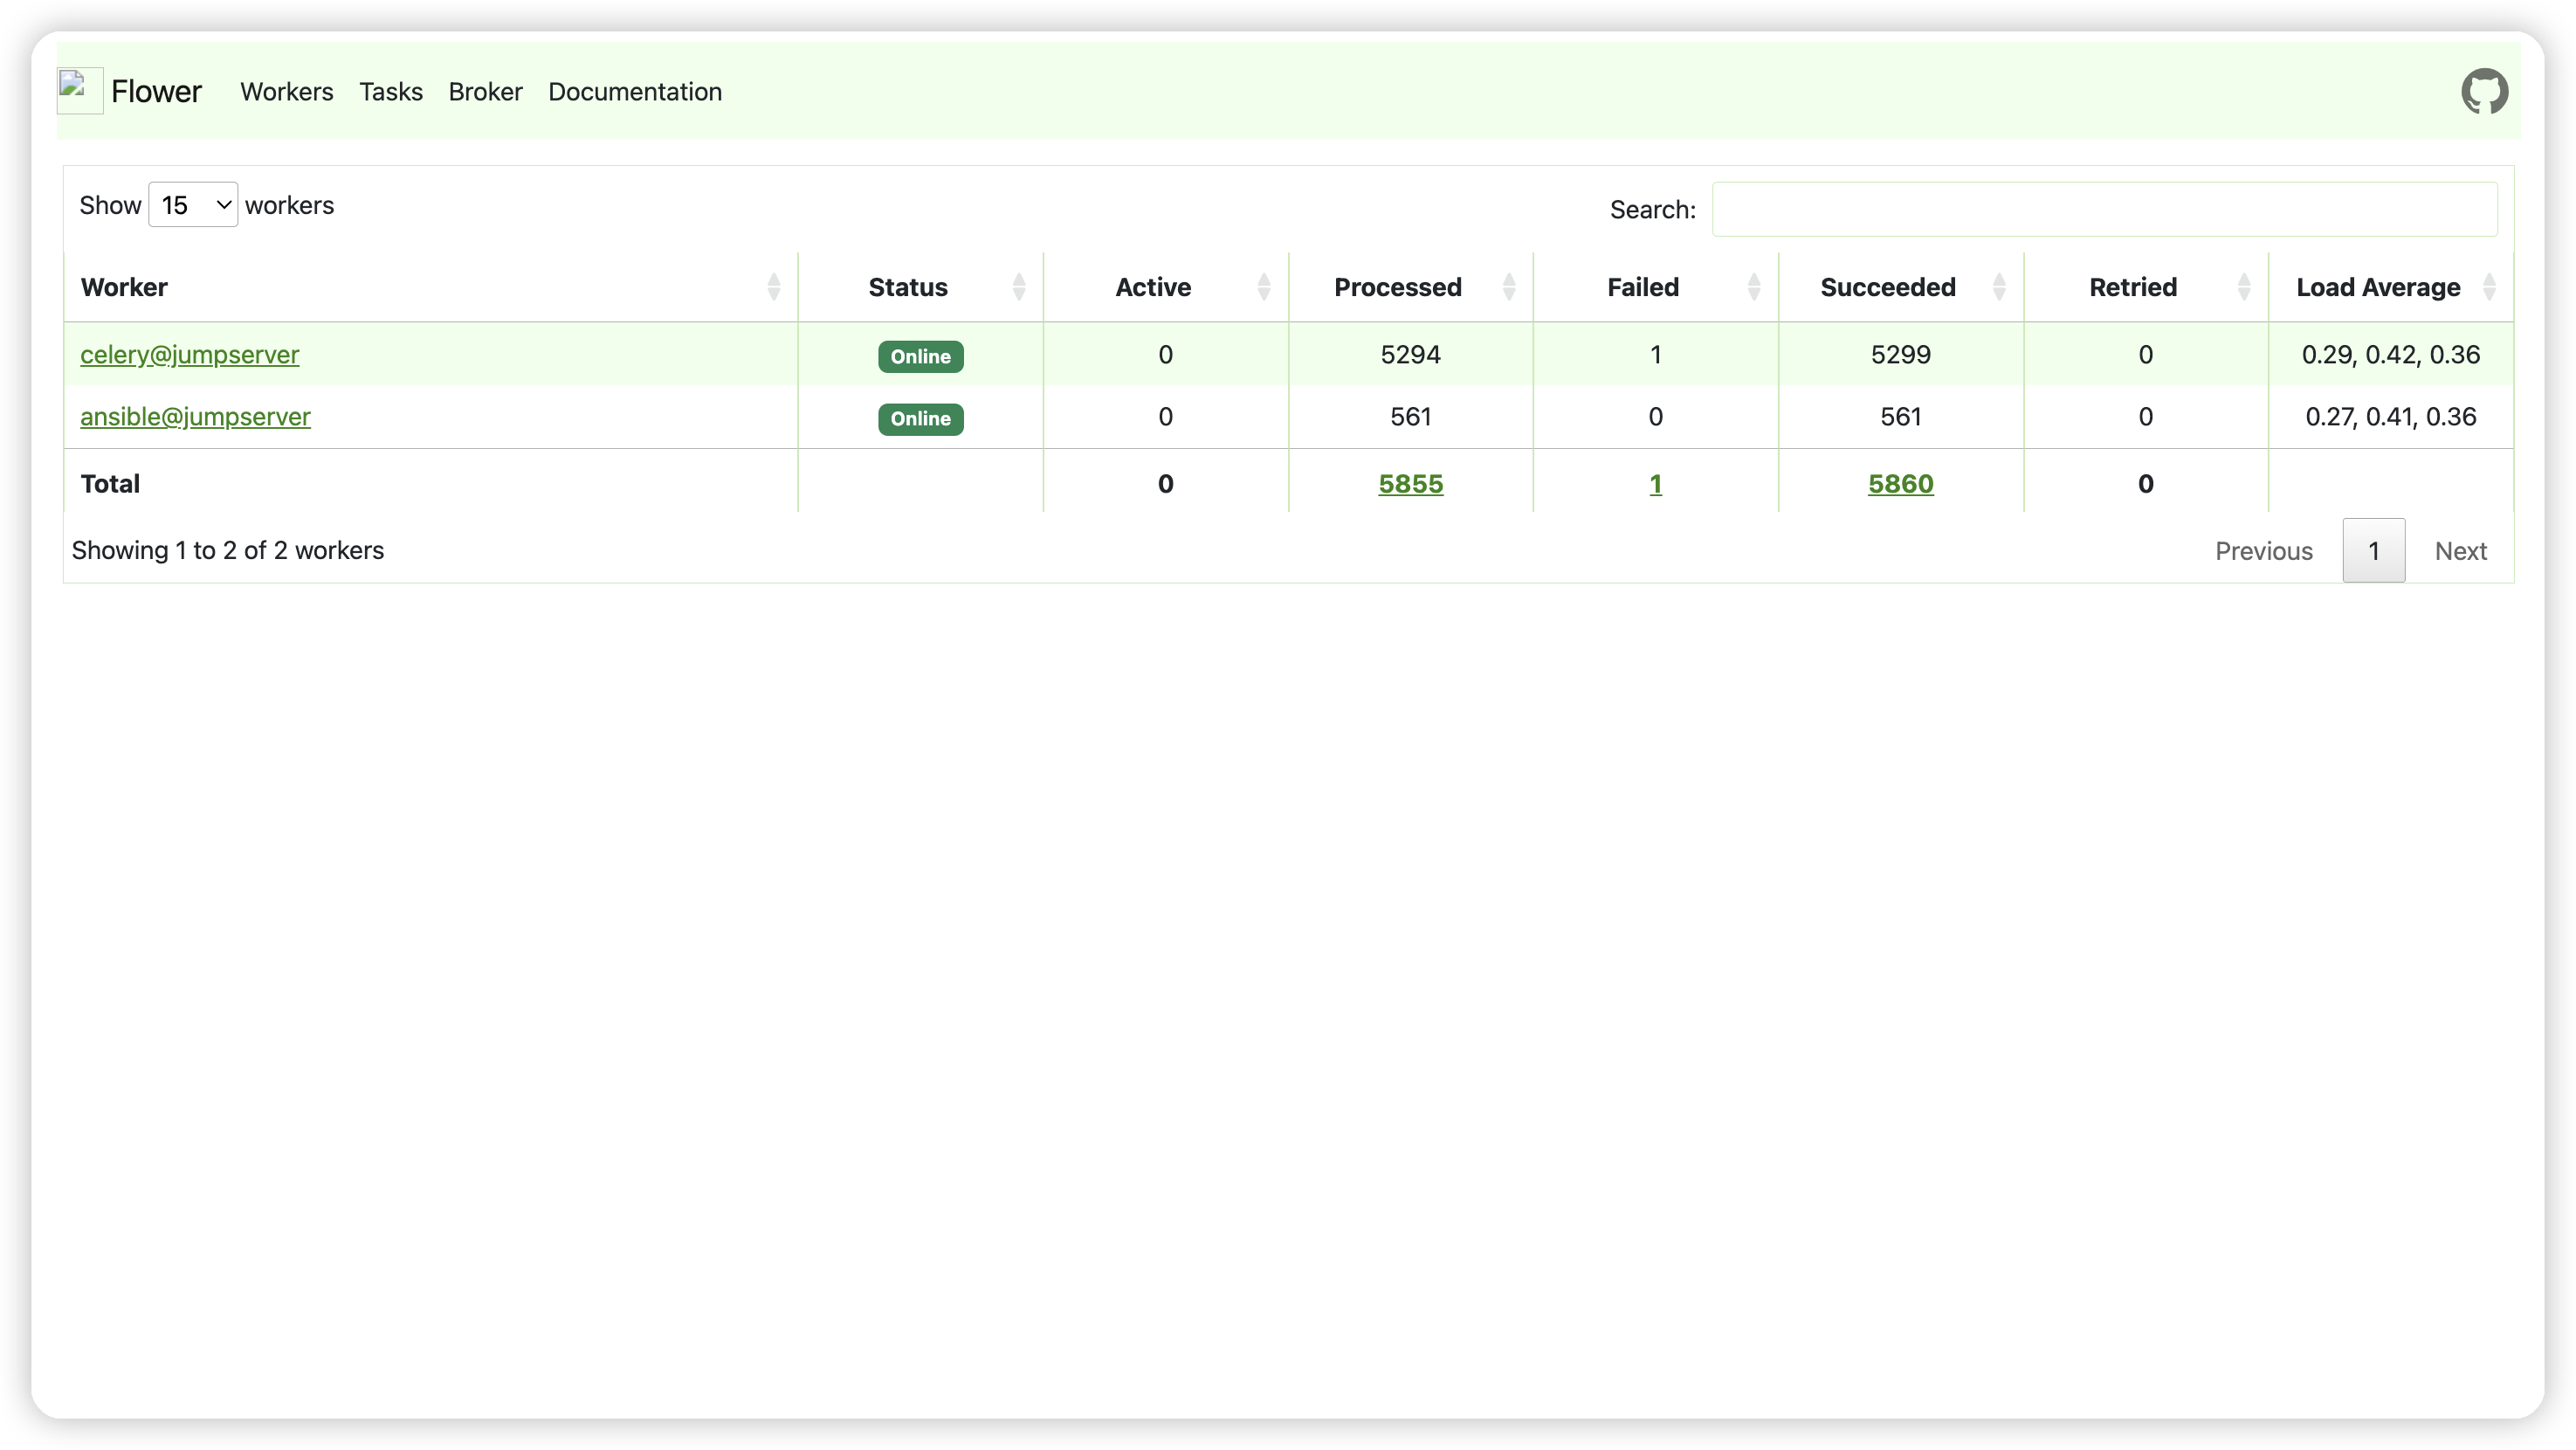Image resolution: width=2576 pixels, height=1450 pixels.
Task: Click the Processed column header text
Action: pos(1397,287)
